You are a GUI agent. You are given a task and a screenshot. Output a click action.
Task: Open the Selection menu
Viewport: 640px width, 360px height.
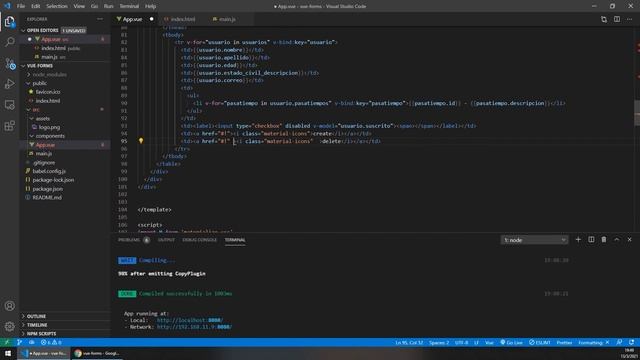pos(57,6)
